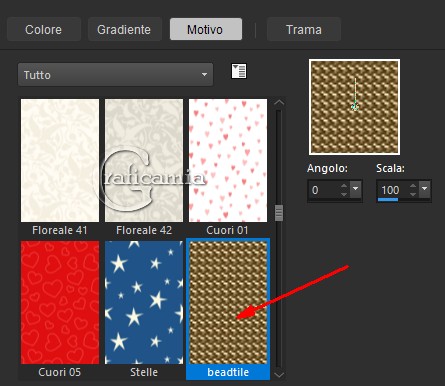This screenshot has width=445, height=386.
Task: Open the Scala dropdown arrow
Action: [x=424, y=189]
